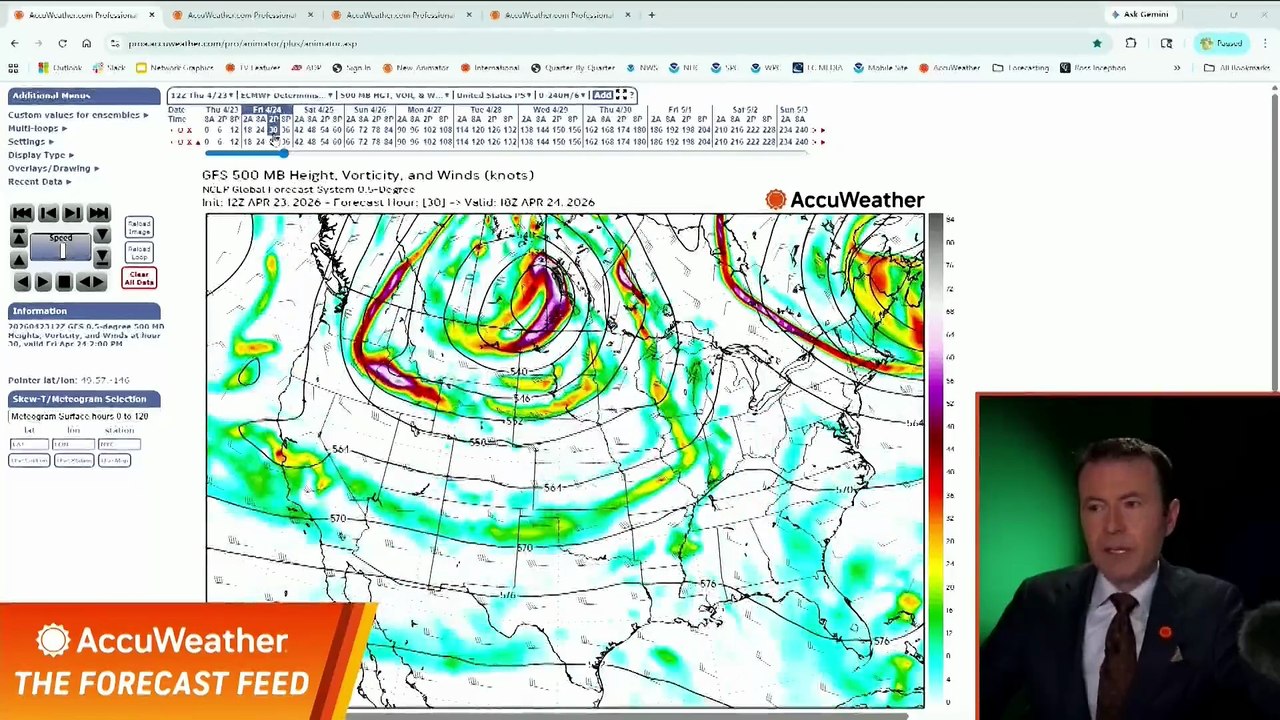Select forecast hour 42 in first row
Image resolution: width=1280 pixels, height=720 pixels.
pos(298,130)
